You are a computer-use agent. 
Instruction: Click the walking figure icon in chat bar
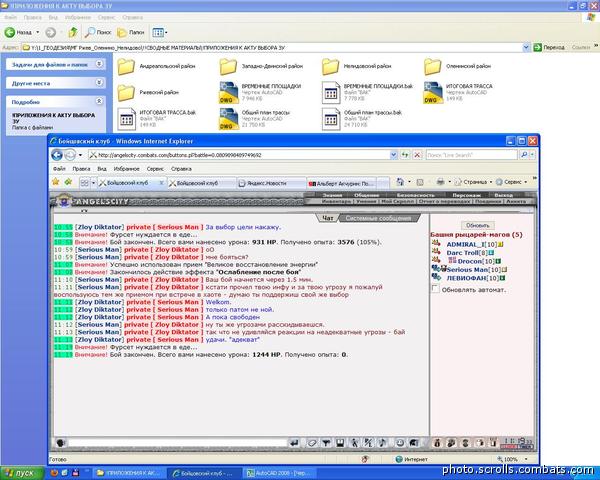click(354, 443)
